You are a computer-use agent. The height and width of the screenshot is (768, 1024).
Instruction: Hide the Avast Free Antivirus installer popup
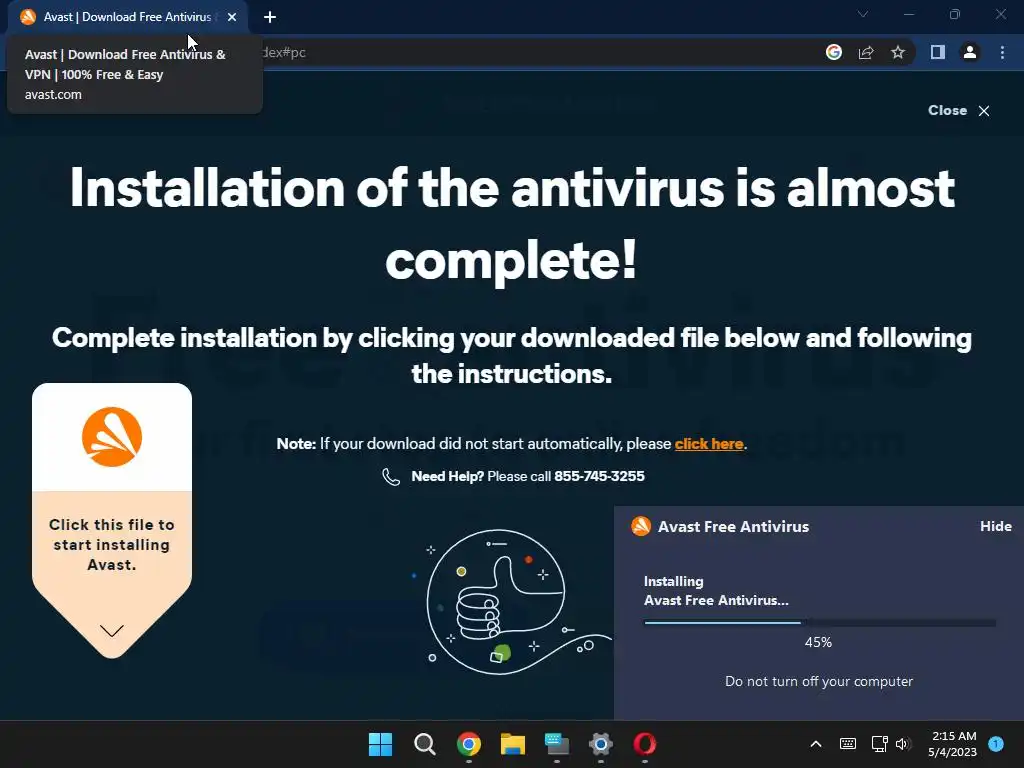pyautogui.click(x=995, y=526)
